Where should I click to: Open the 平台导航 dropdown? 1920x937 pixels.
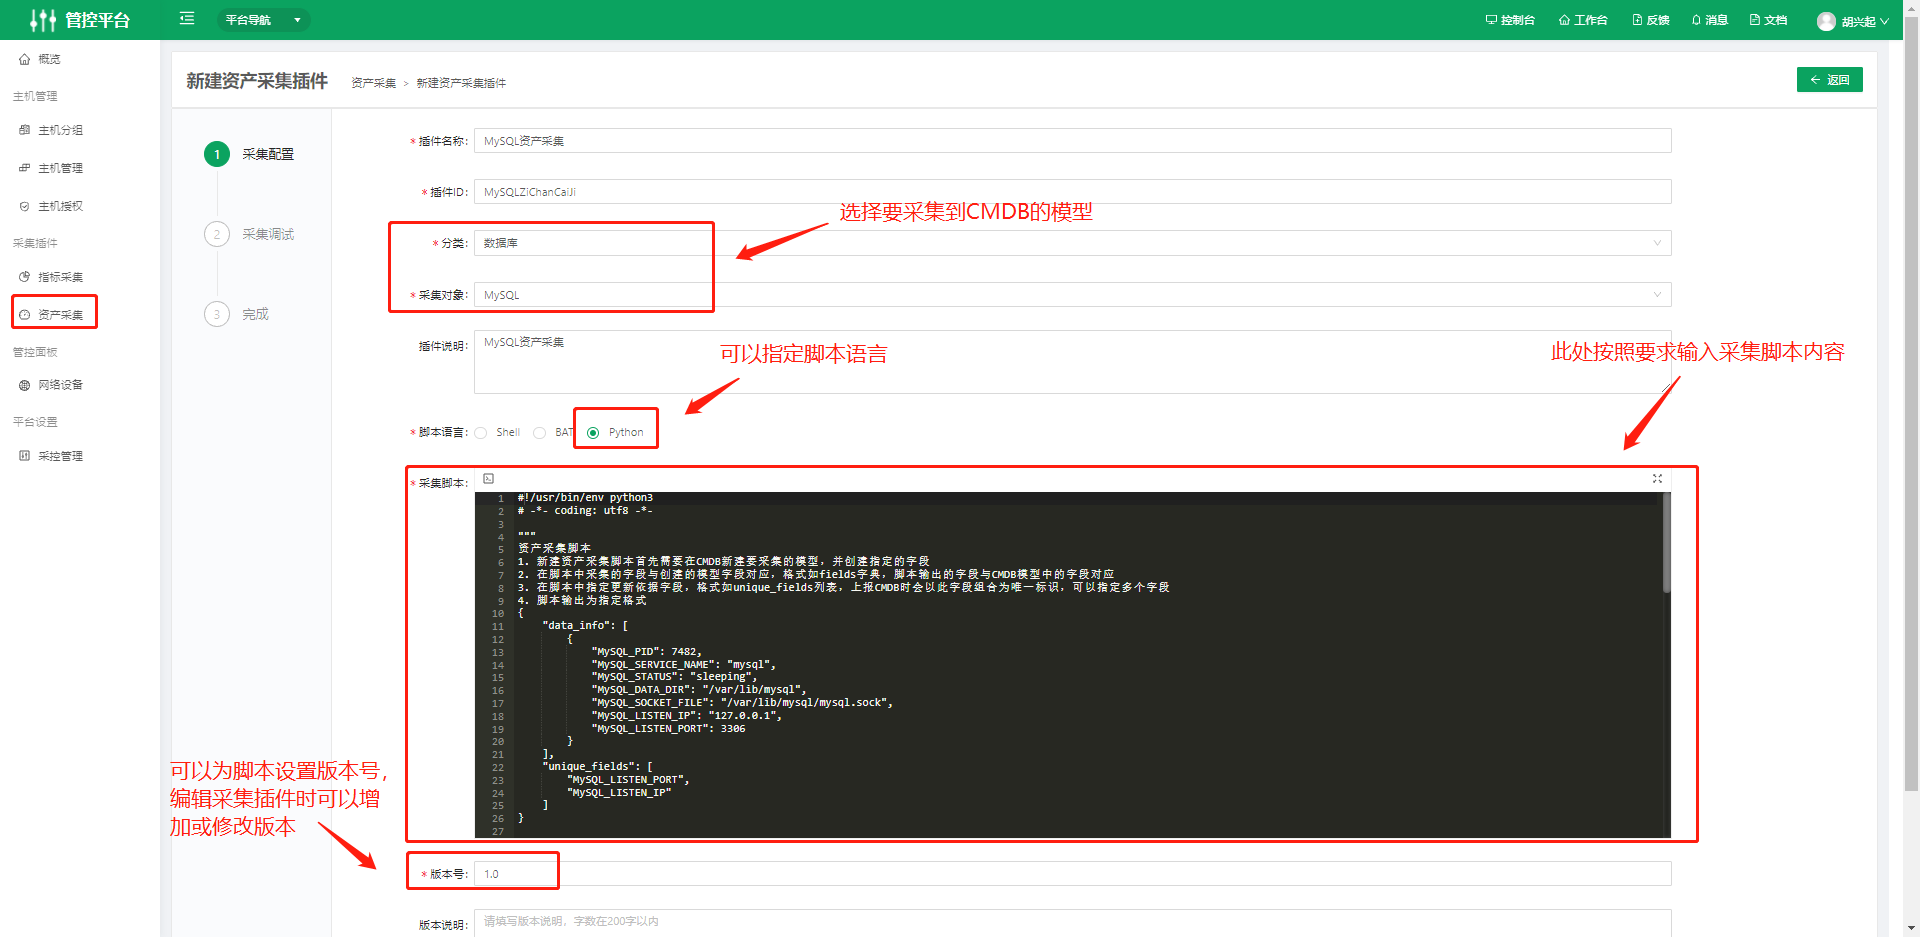pyautogui.click(x=263, y=20)
